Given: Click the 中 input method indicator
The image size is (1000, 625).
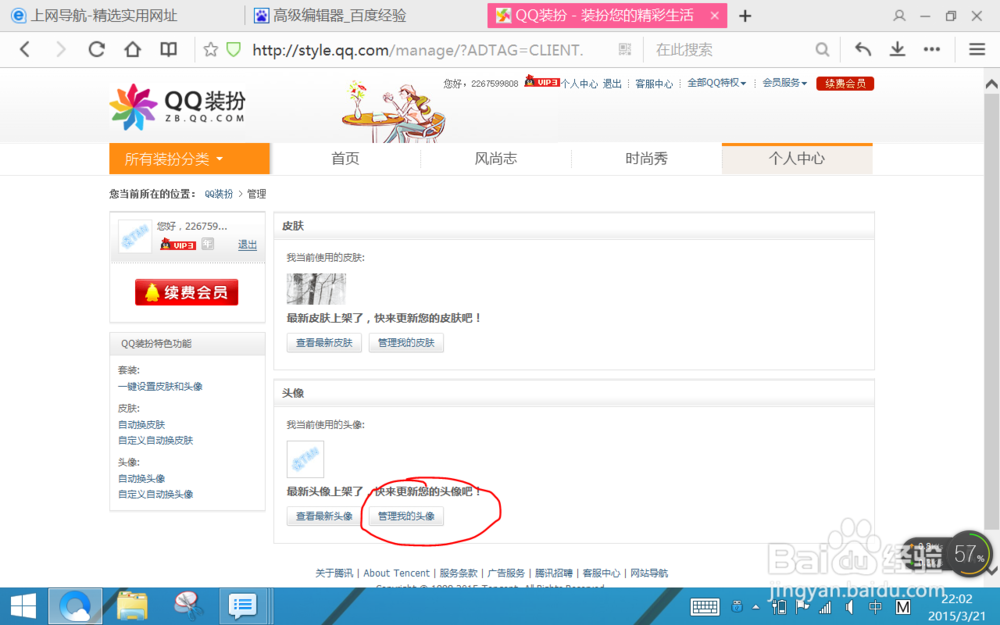Looking at the screenshot, I should coord(875,607).
